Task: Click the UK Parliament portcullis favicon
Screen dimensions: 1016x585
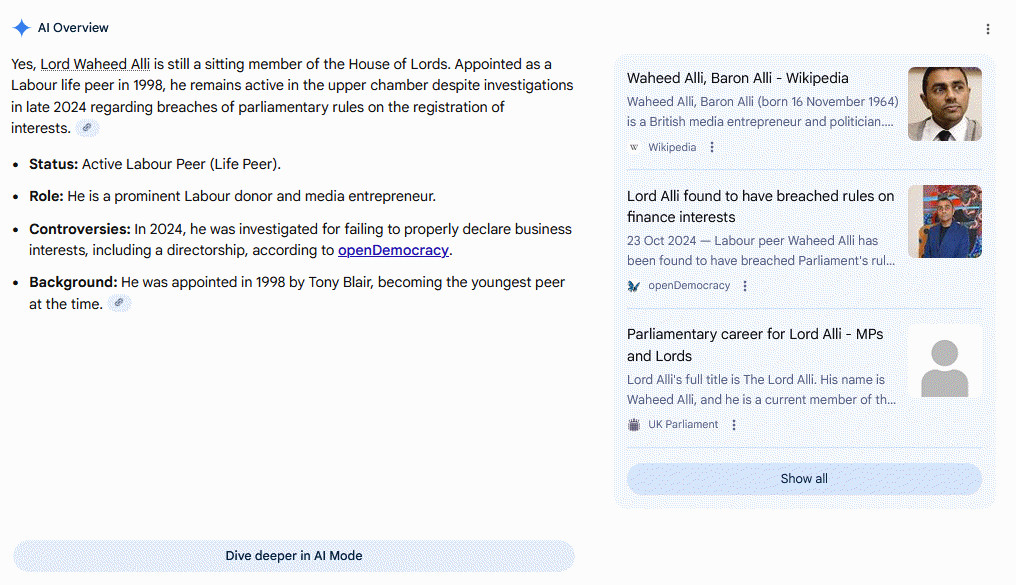Action: 634,425
